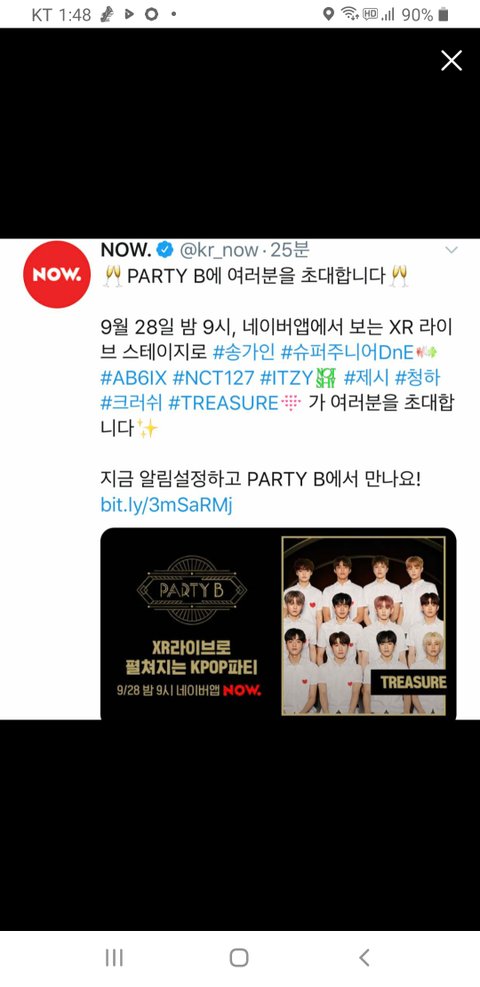
Task: Expand the tweet options chevron
Action: tap(451, 250)
